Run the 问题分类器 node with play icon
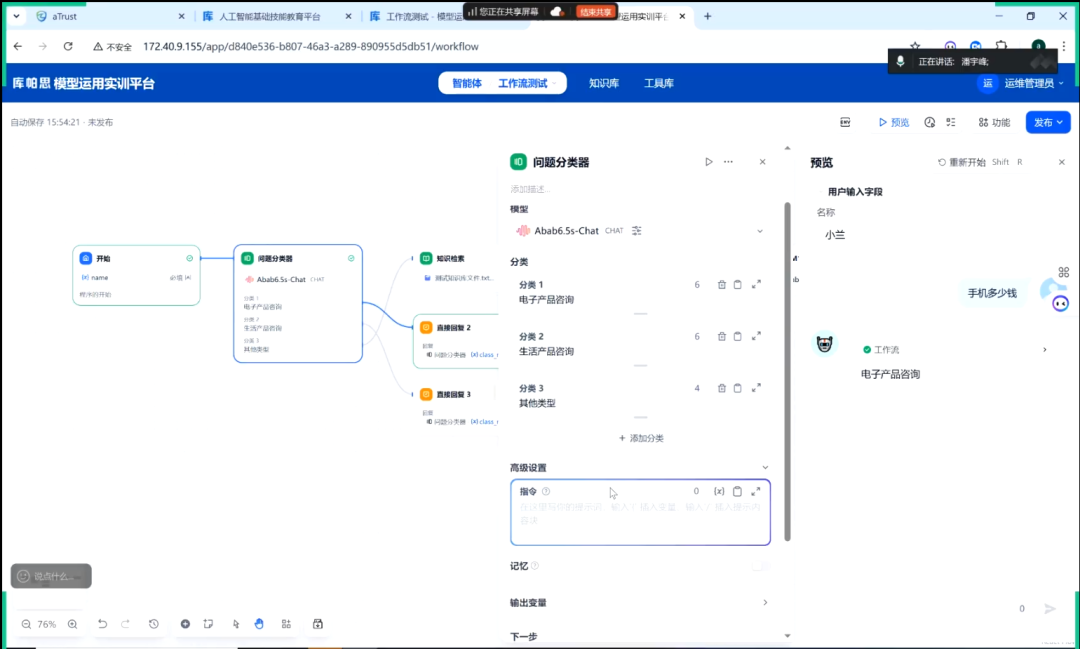The width and height of the screenshot is (1080, 649). tap(709, 162)
